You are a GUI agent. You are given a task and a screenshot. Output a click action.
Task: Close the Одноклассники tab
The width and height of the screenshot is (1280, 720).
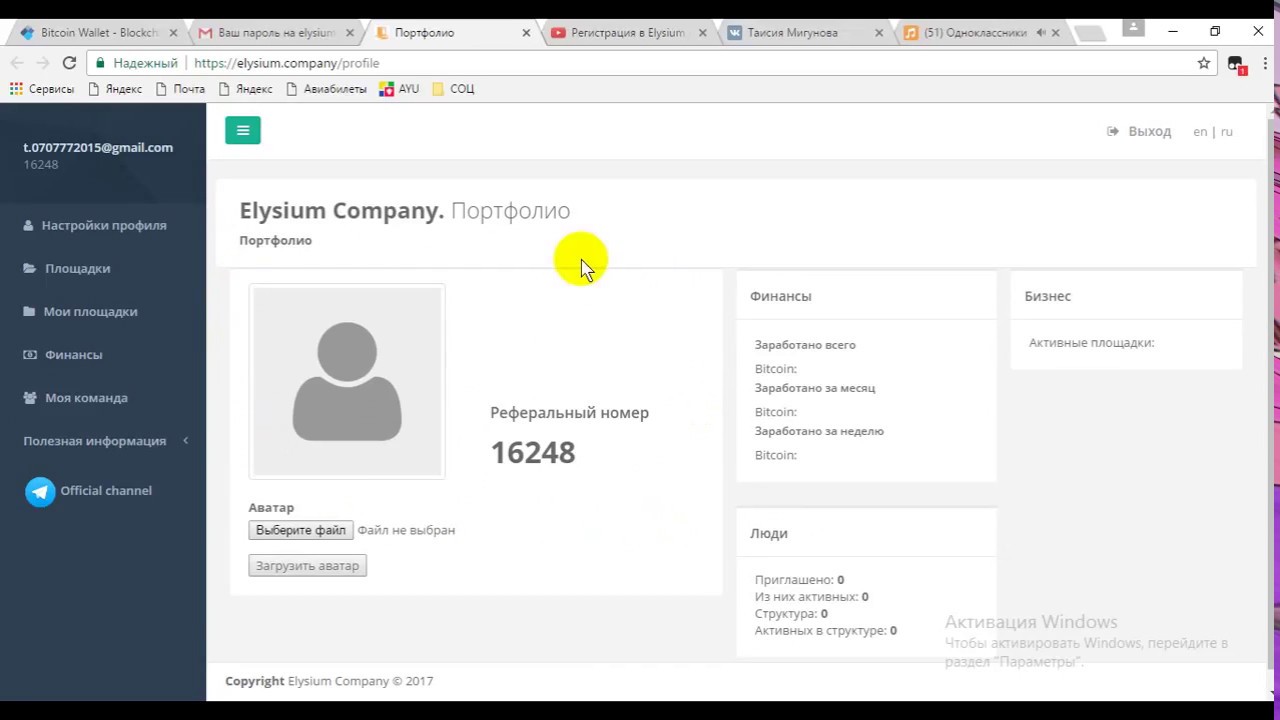click(x=1055, y=33)
